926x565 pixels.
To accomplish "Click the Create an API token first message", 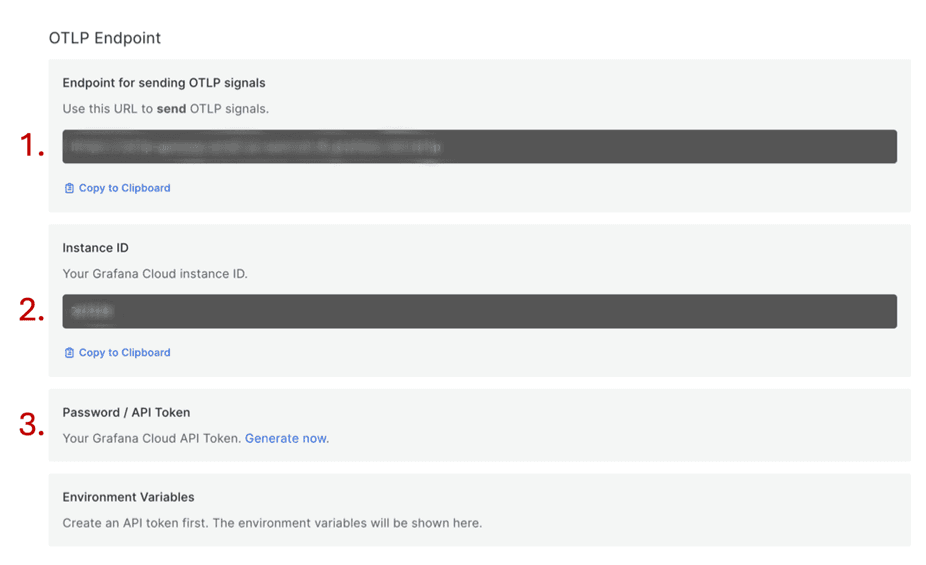I will 271,523.
